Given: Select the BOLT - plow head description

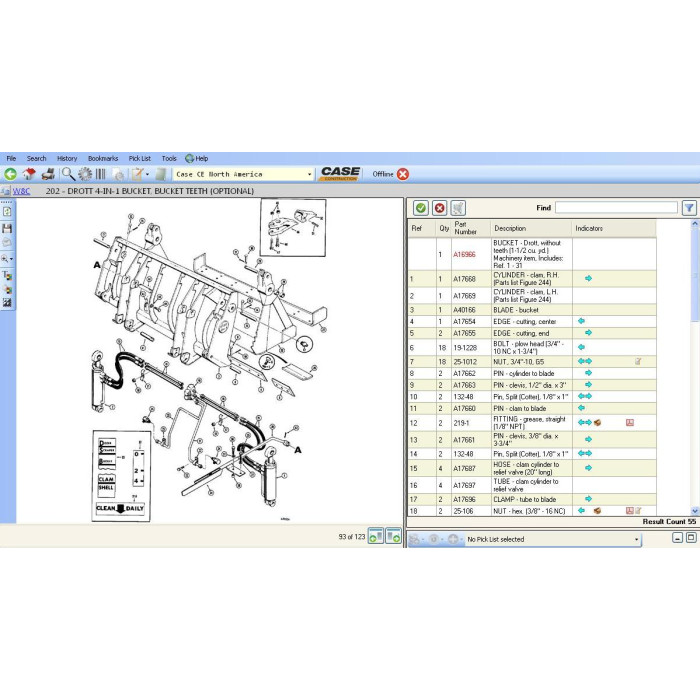Looking at the screenshot, I should pos(529,347).
